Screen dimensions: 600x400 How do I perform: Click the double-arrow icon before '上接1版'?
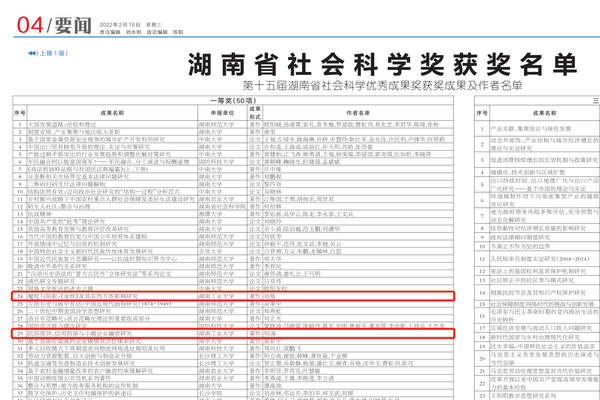tap(32, 53)
